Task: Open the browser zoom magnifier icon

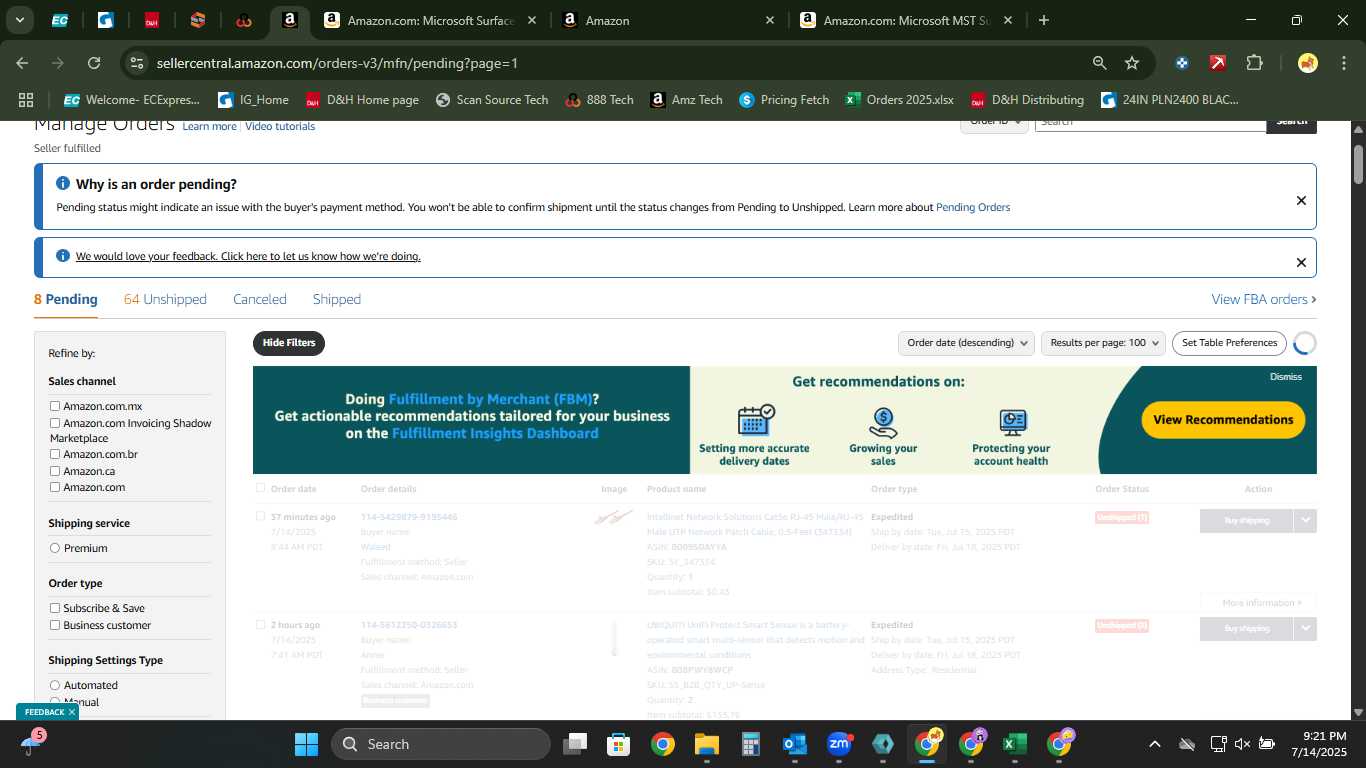Action: pos(1099,63)
